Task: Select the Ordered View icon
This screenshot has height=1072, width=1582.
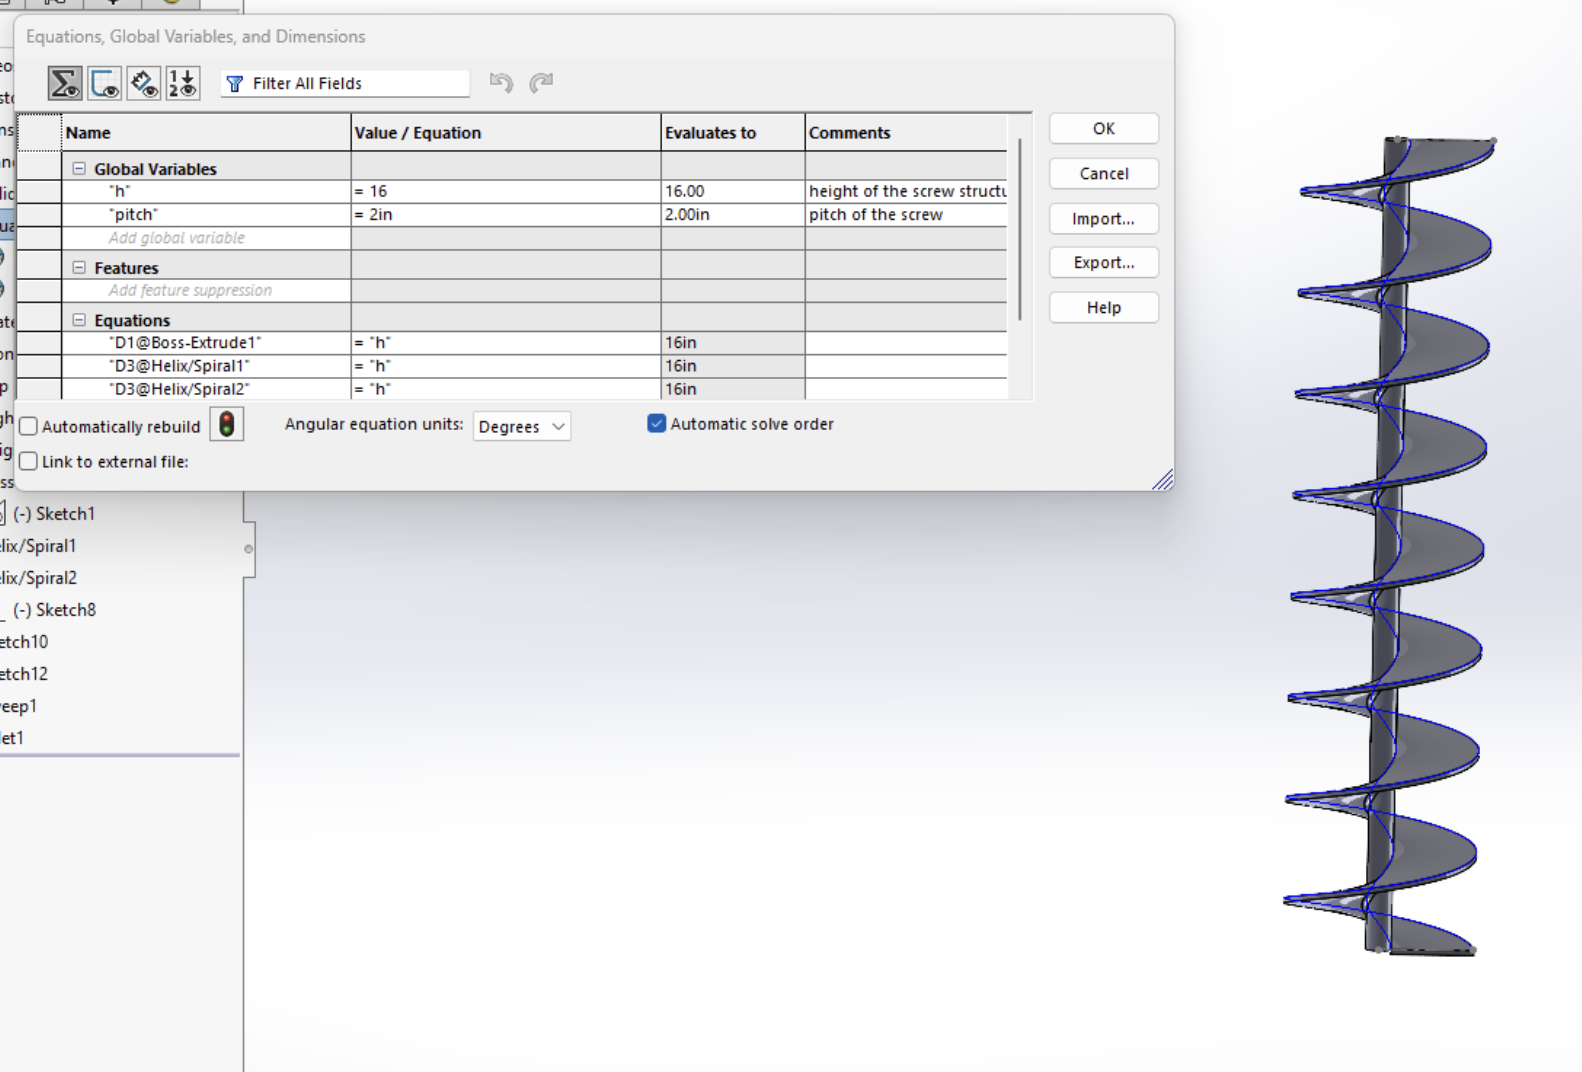Action: tap(183, 83)
